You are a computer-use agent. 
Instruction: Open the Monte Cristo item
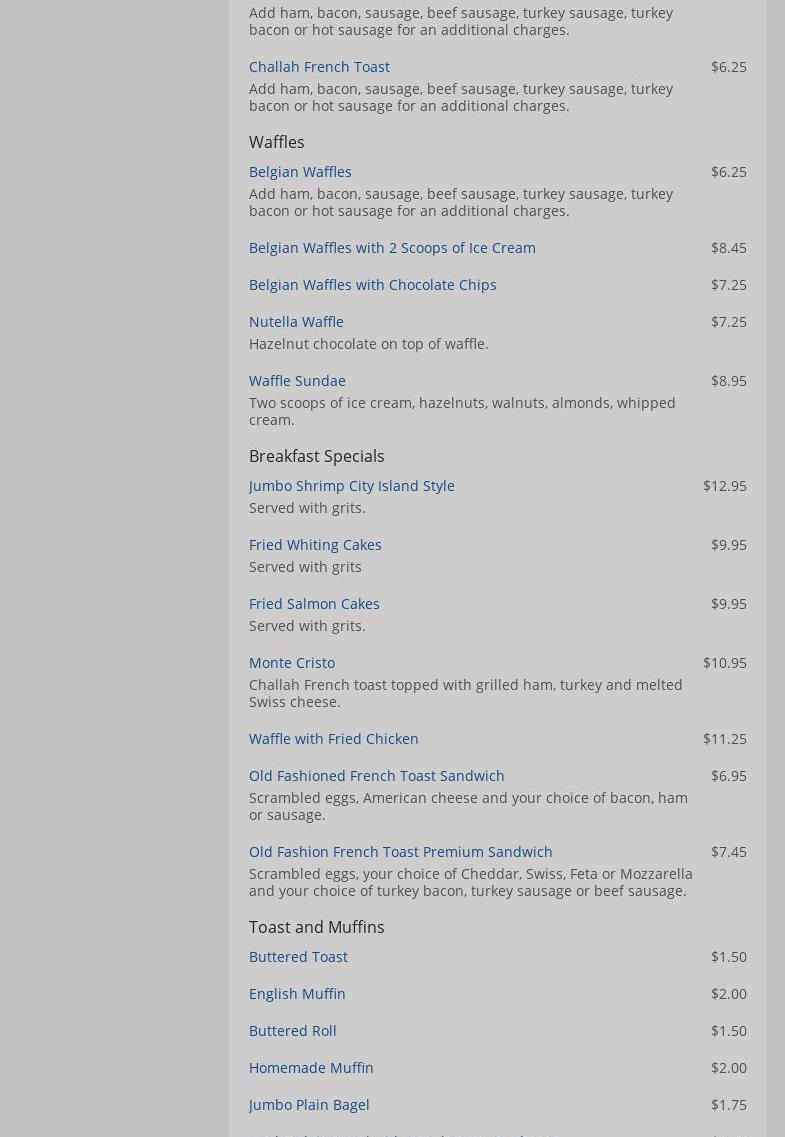click(x=292, y=663)
